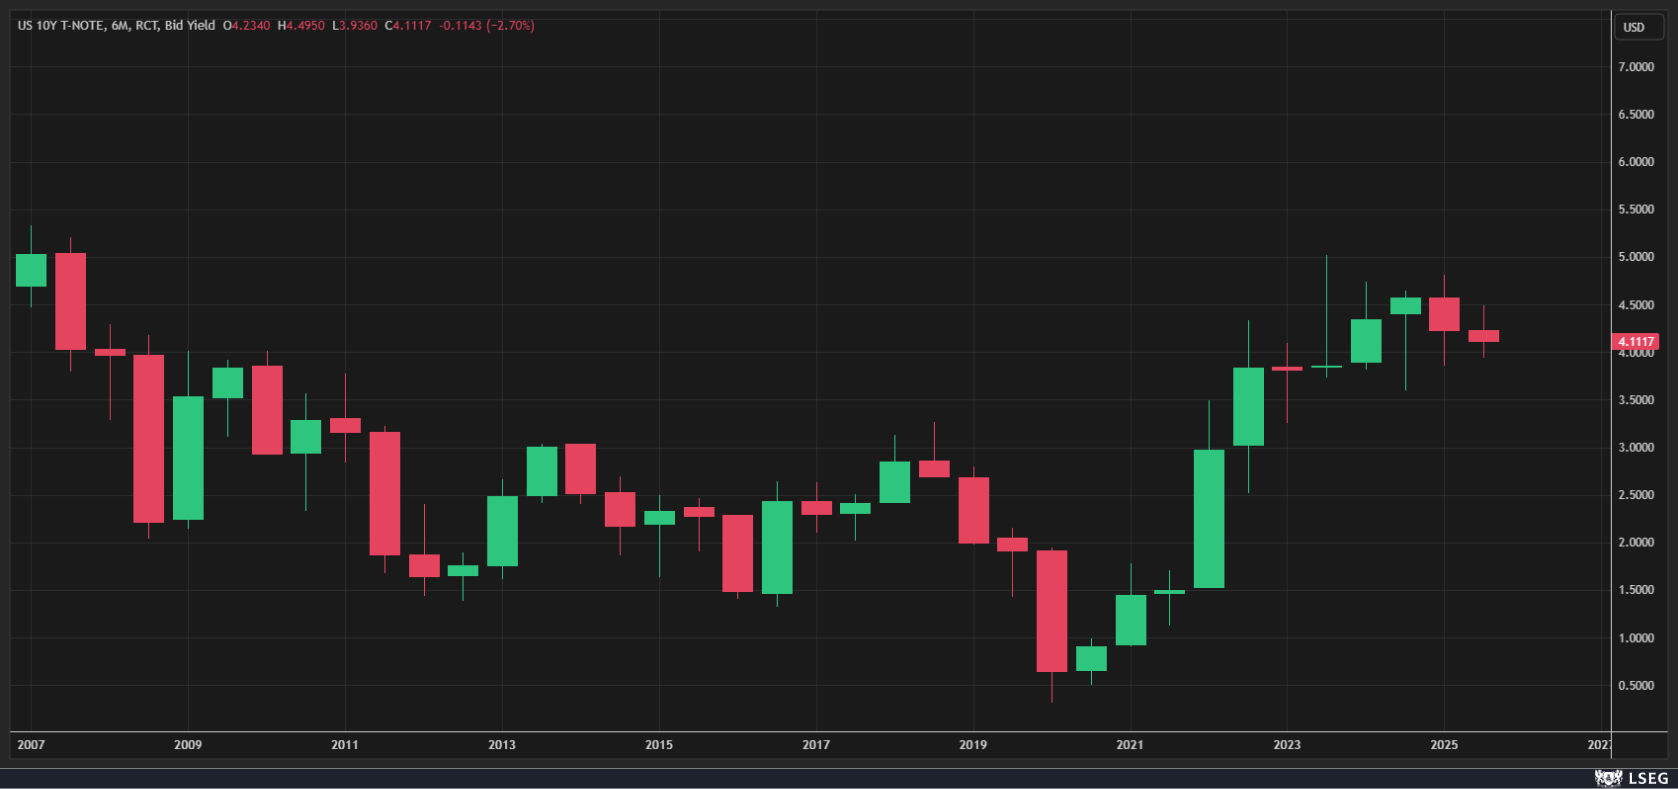
Task: Click the 7.0000 price axis label
Action: tap(1636, 67)
